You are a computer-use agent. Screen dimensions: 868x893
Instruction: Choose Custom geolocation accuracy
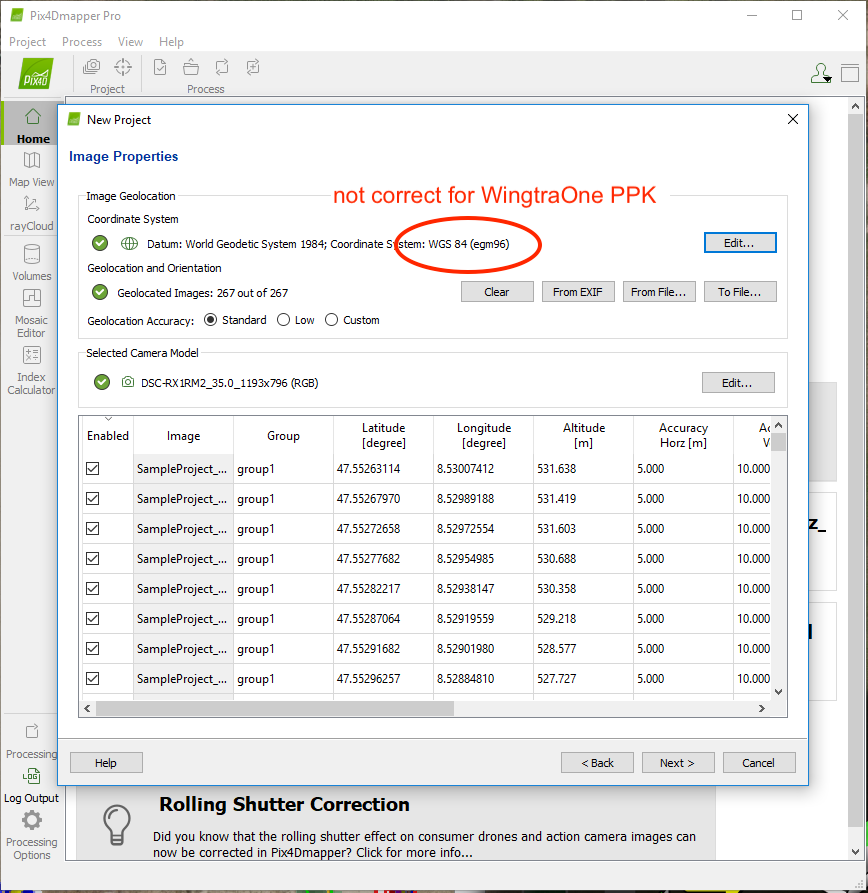(332, 320)
